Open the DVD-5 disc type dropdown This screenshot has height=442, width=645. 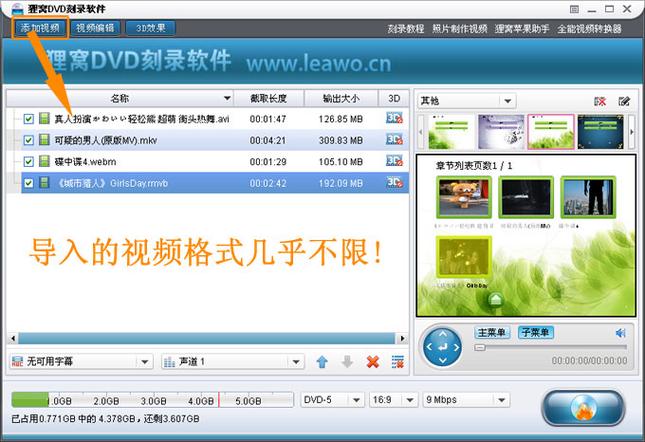click(x=332, y=400)
